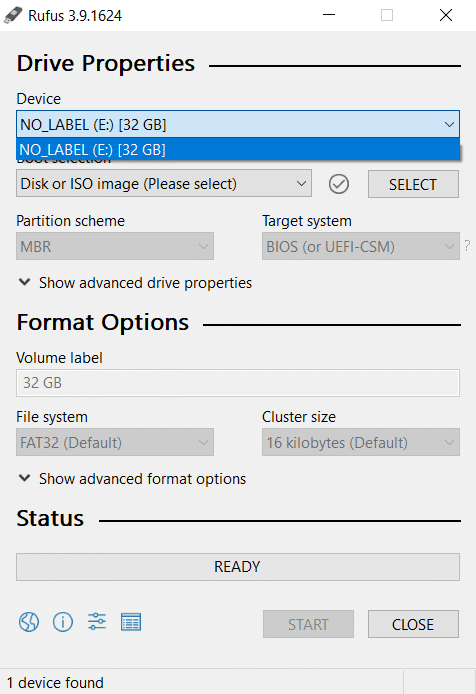Click the Target system question mark help
Screen dimensions: 476x694
click(467, 246)
